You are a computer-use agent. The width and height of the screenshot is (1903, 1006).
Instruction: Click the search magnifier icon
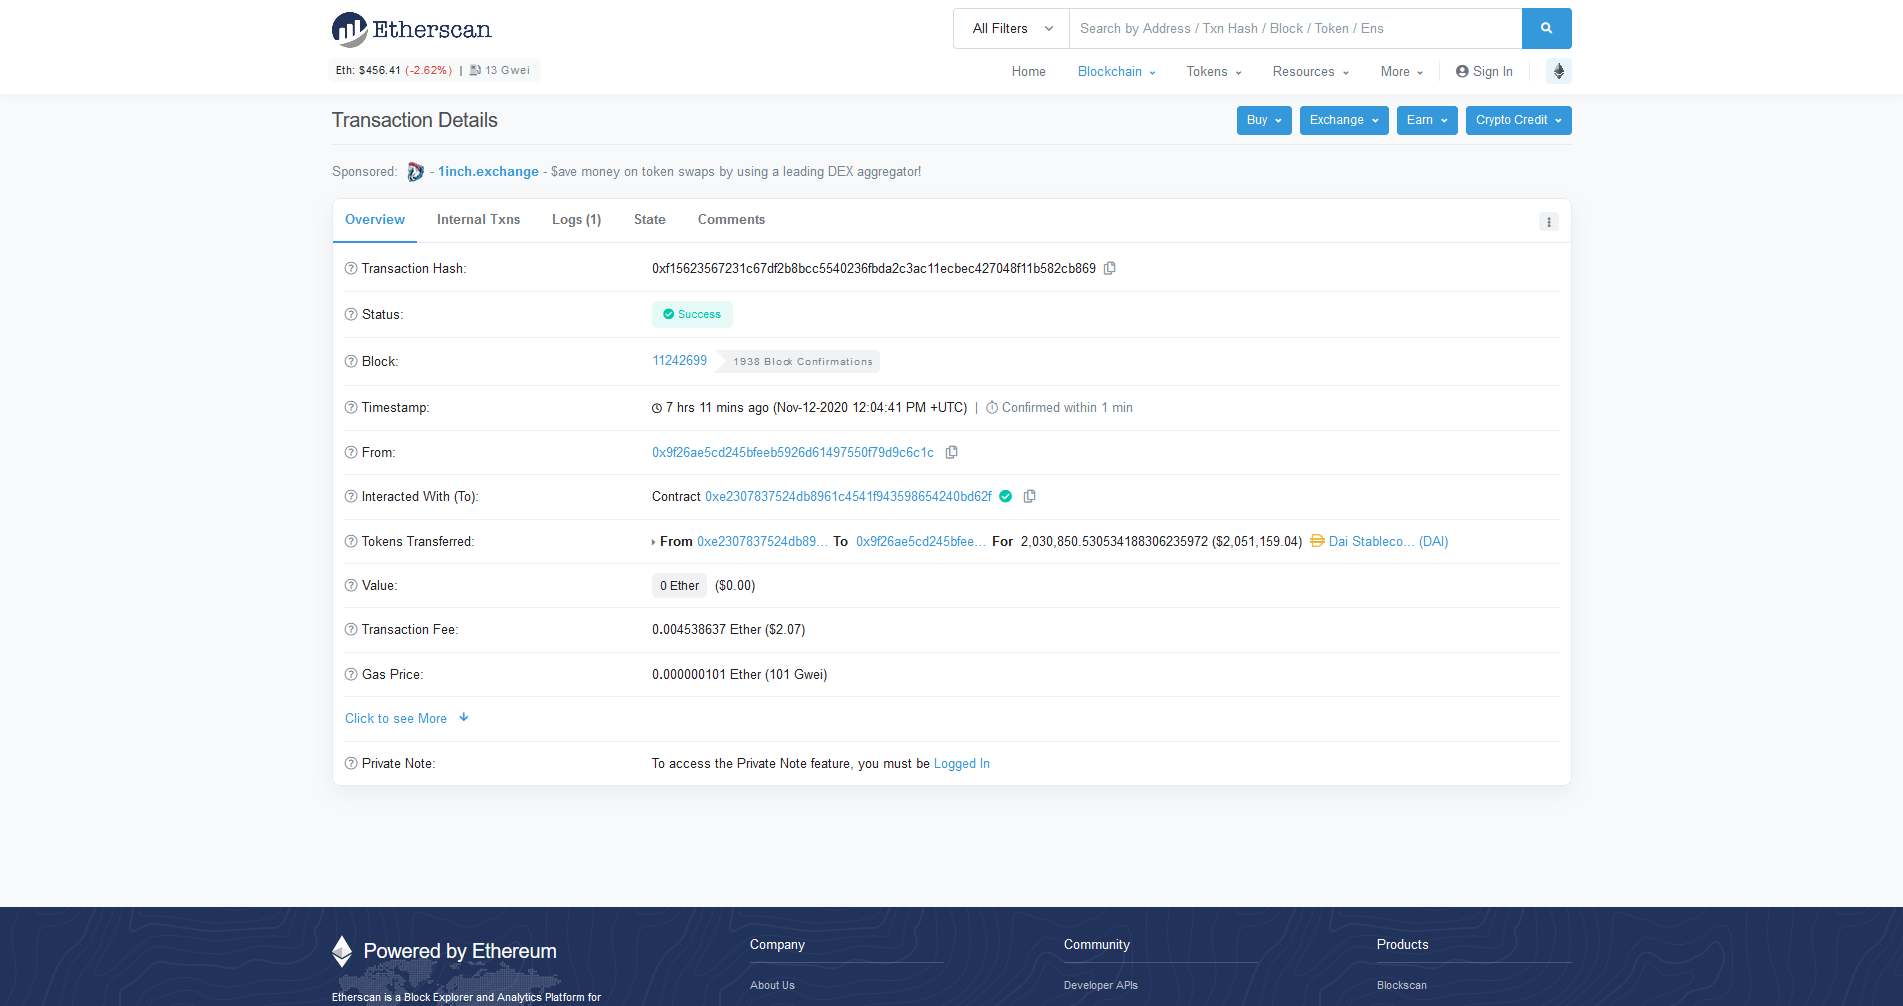(1546, 28)
